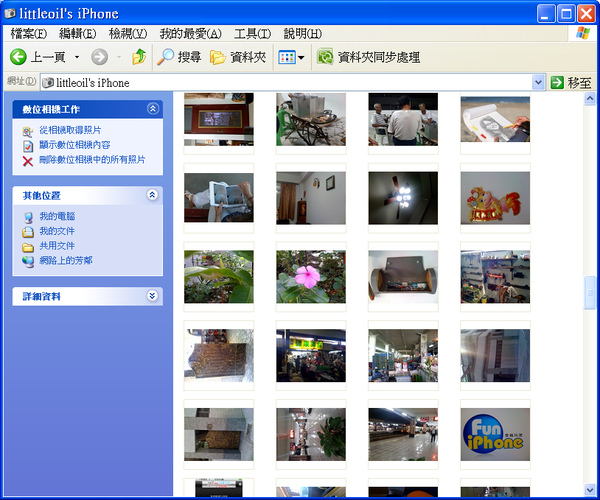Screen dimensions: 600x500
Task: Toggle the Folders pane button
Action: 238,57
